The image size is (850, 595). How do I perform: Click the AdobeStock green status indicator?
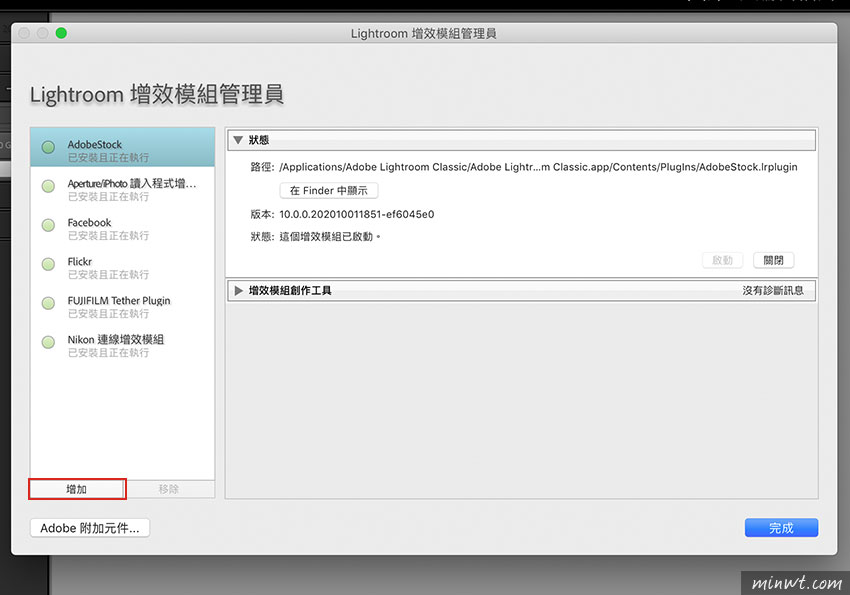48,147
